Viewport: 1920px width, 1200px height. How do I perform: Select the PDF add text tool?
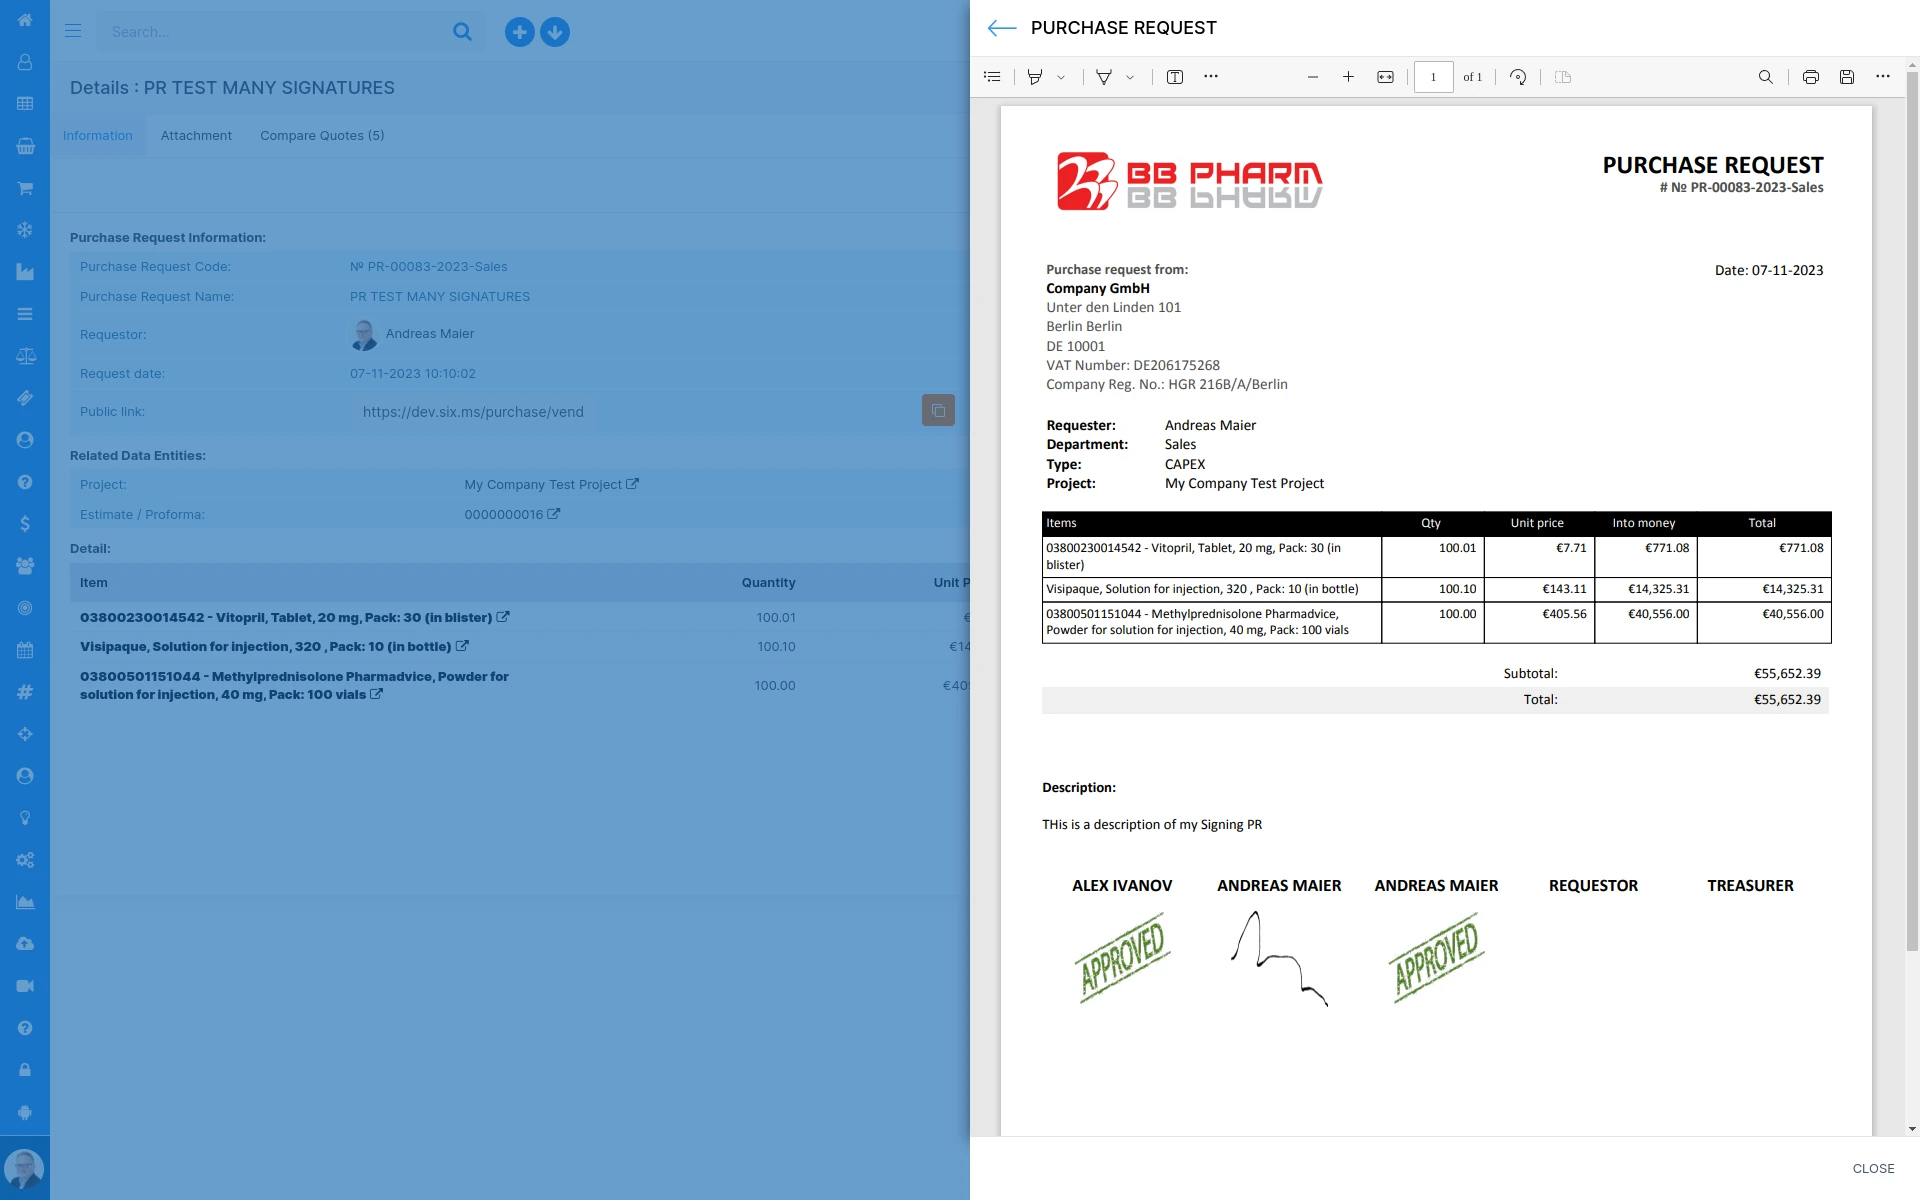point(1175,77)
